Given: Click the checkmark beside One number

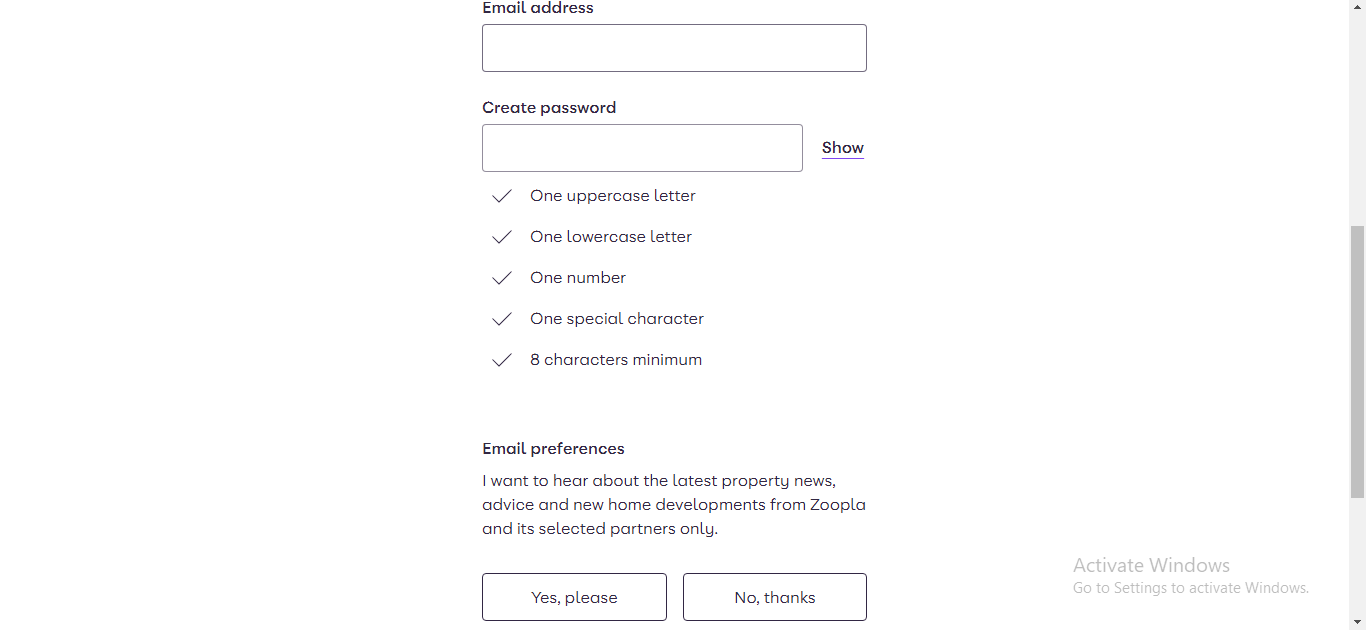Looking at the screenshot, I should coord(502,278).
